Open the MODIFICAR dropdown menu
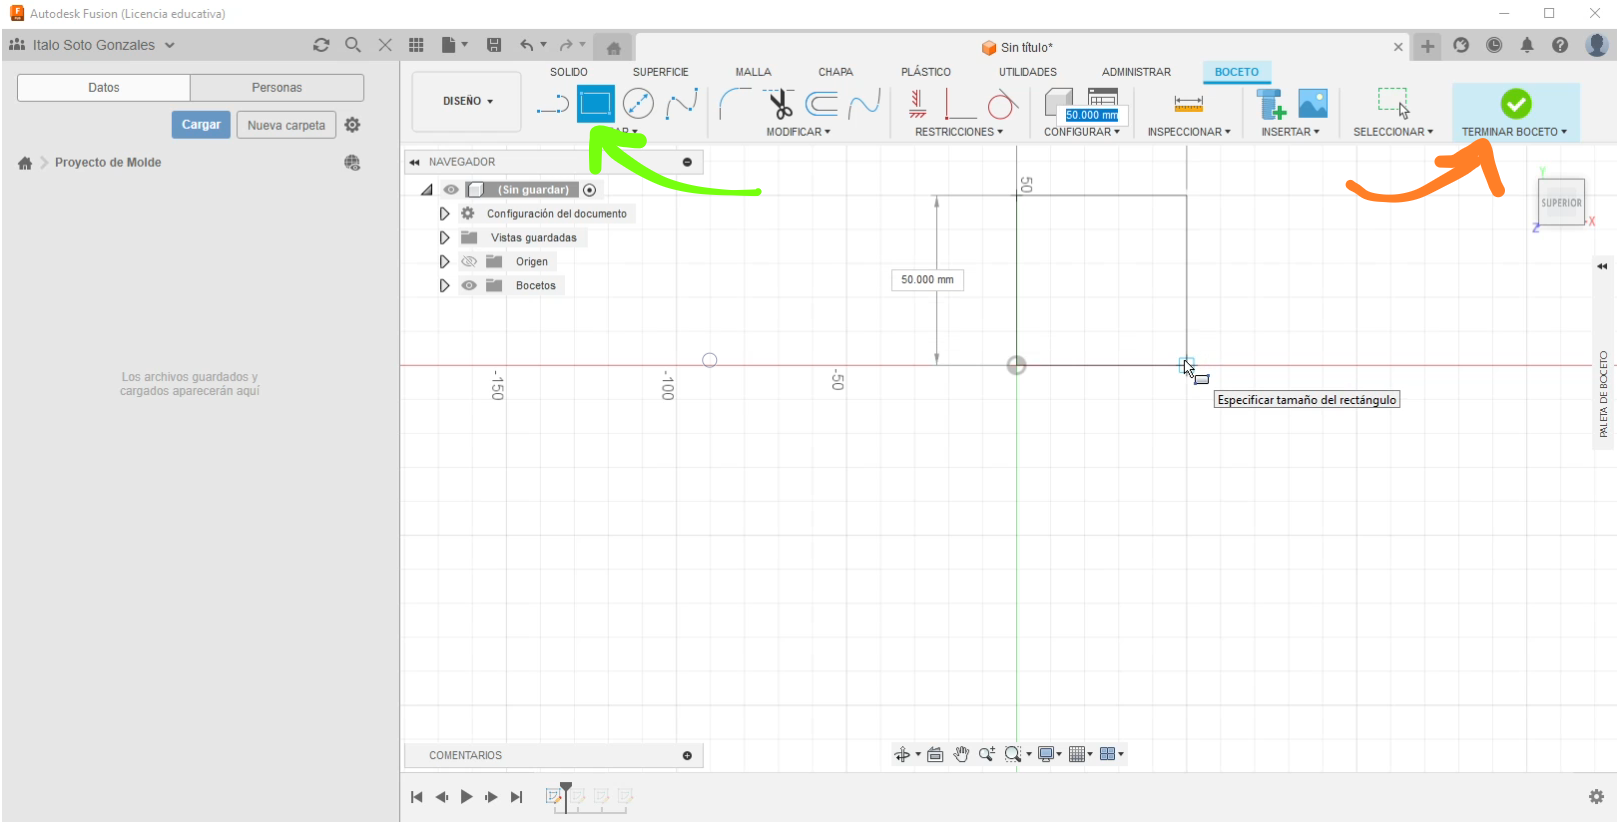 click(x=798, y=132)
